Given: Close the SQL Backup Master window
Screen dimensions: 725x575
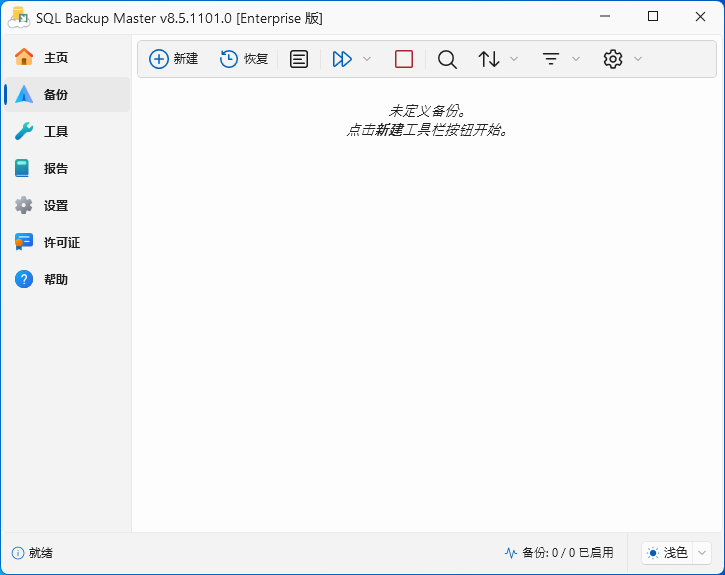Looking at the screenshot, I should [x=700, y=17].
